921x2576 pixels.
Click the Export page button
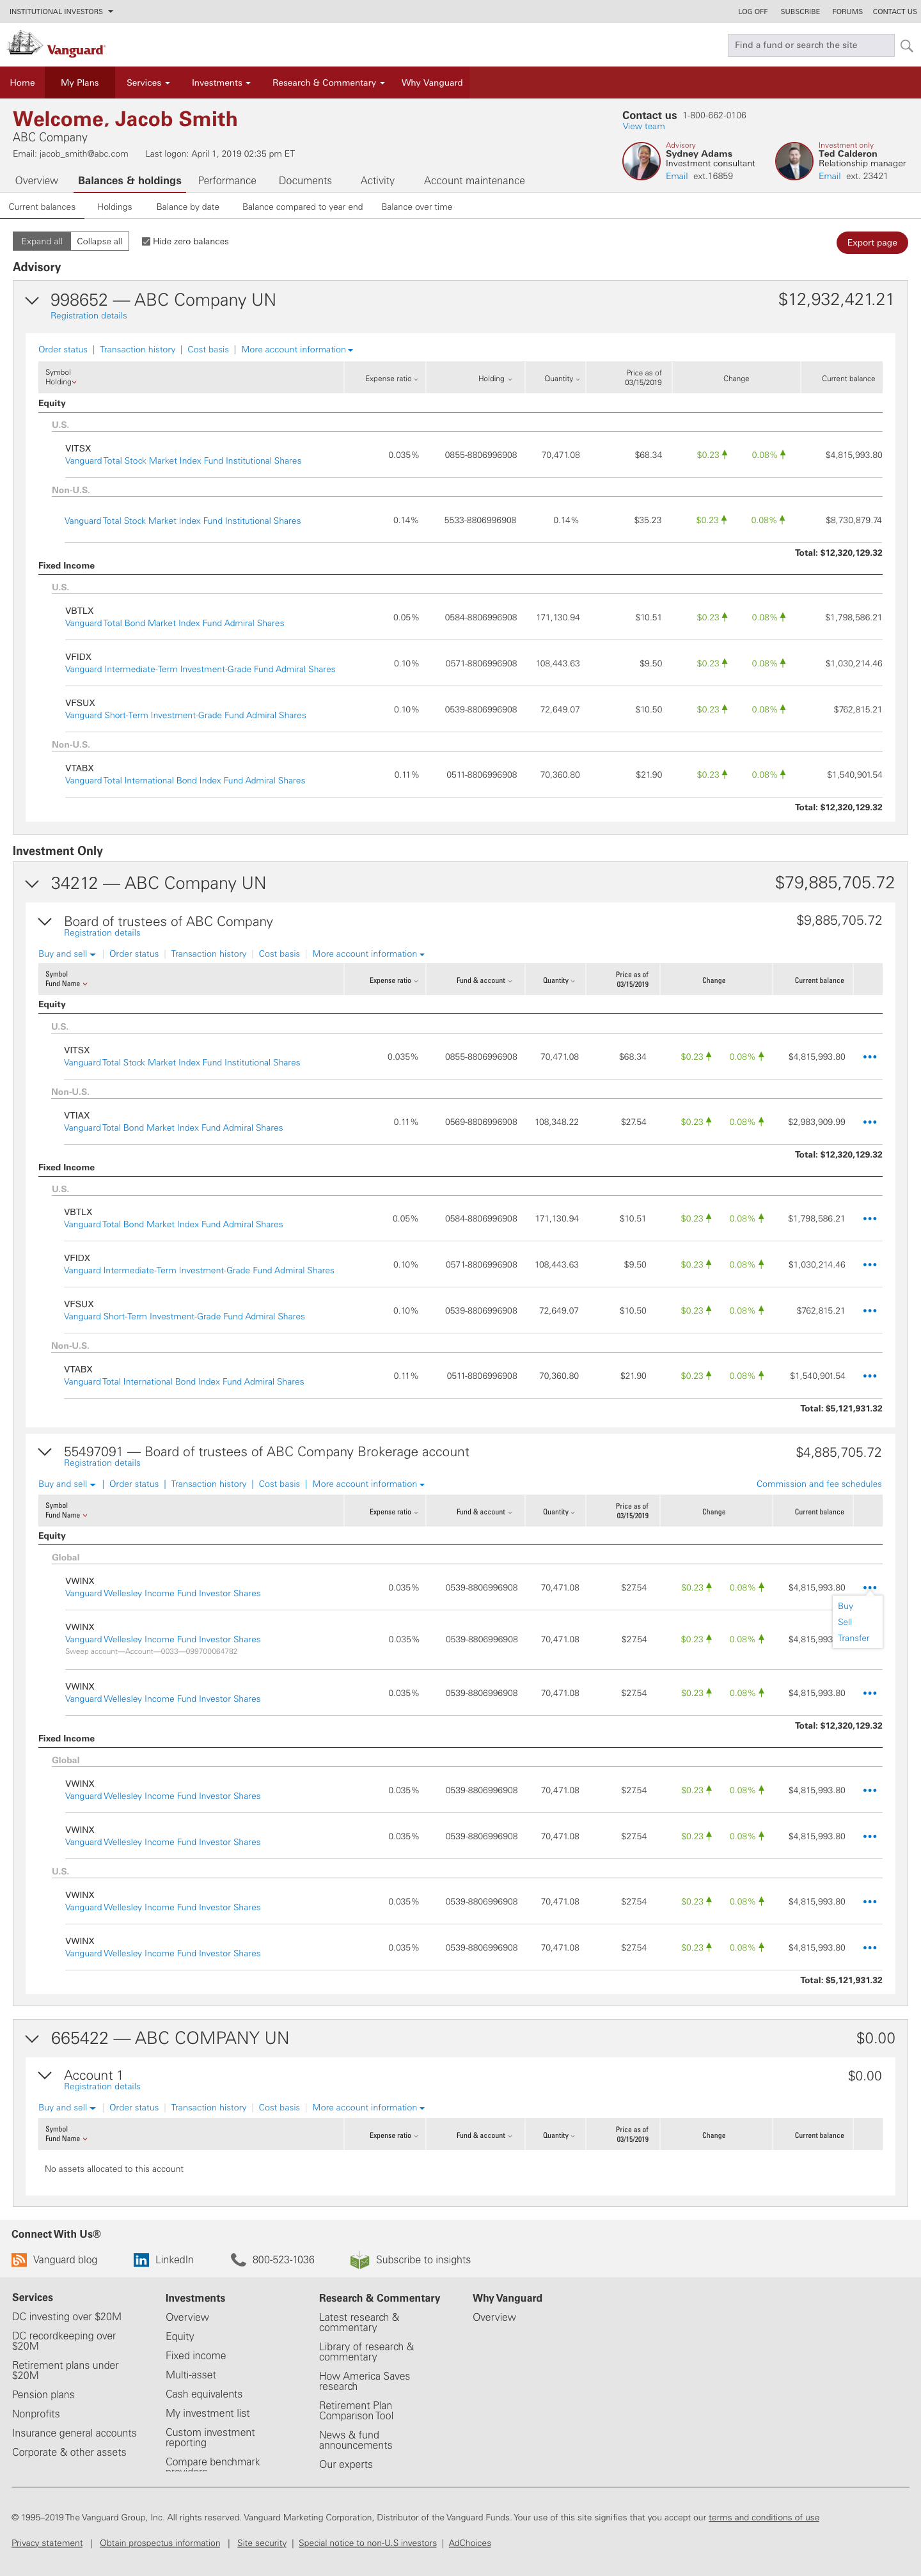click(872, 242)
